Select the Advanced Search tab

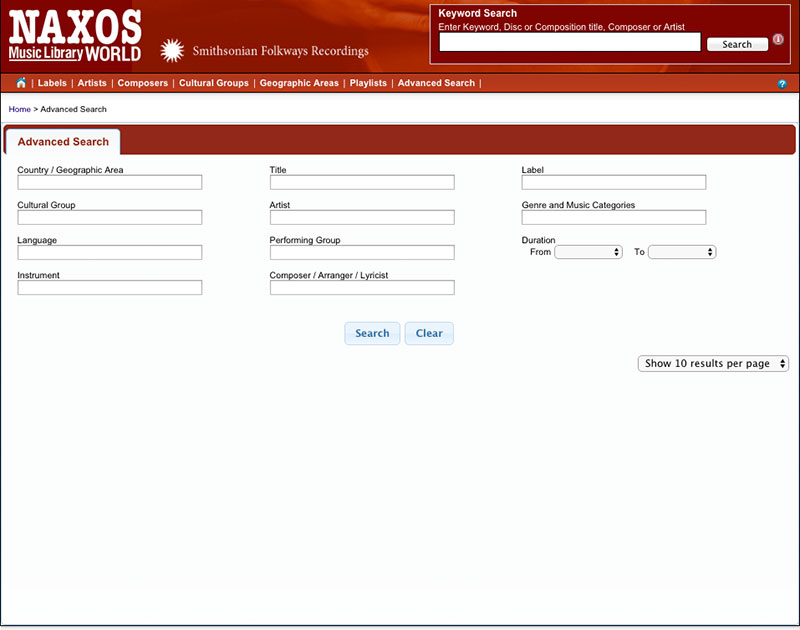[x=63, y=142]
